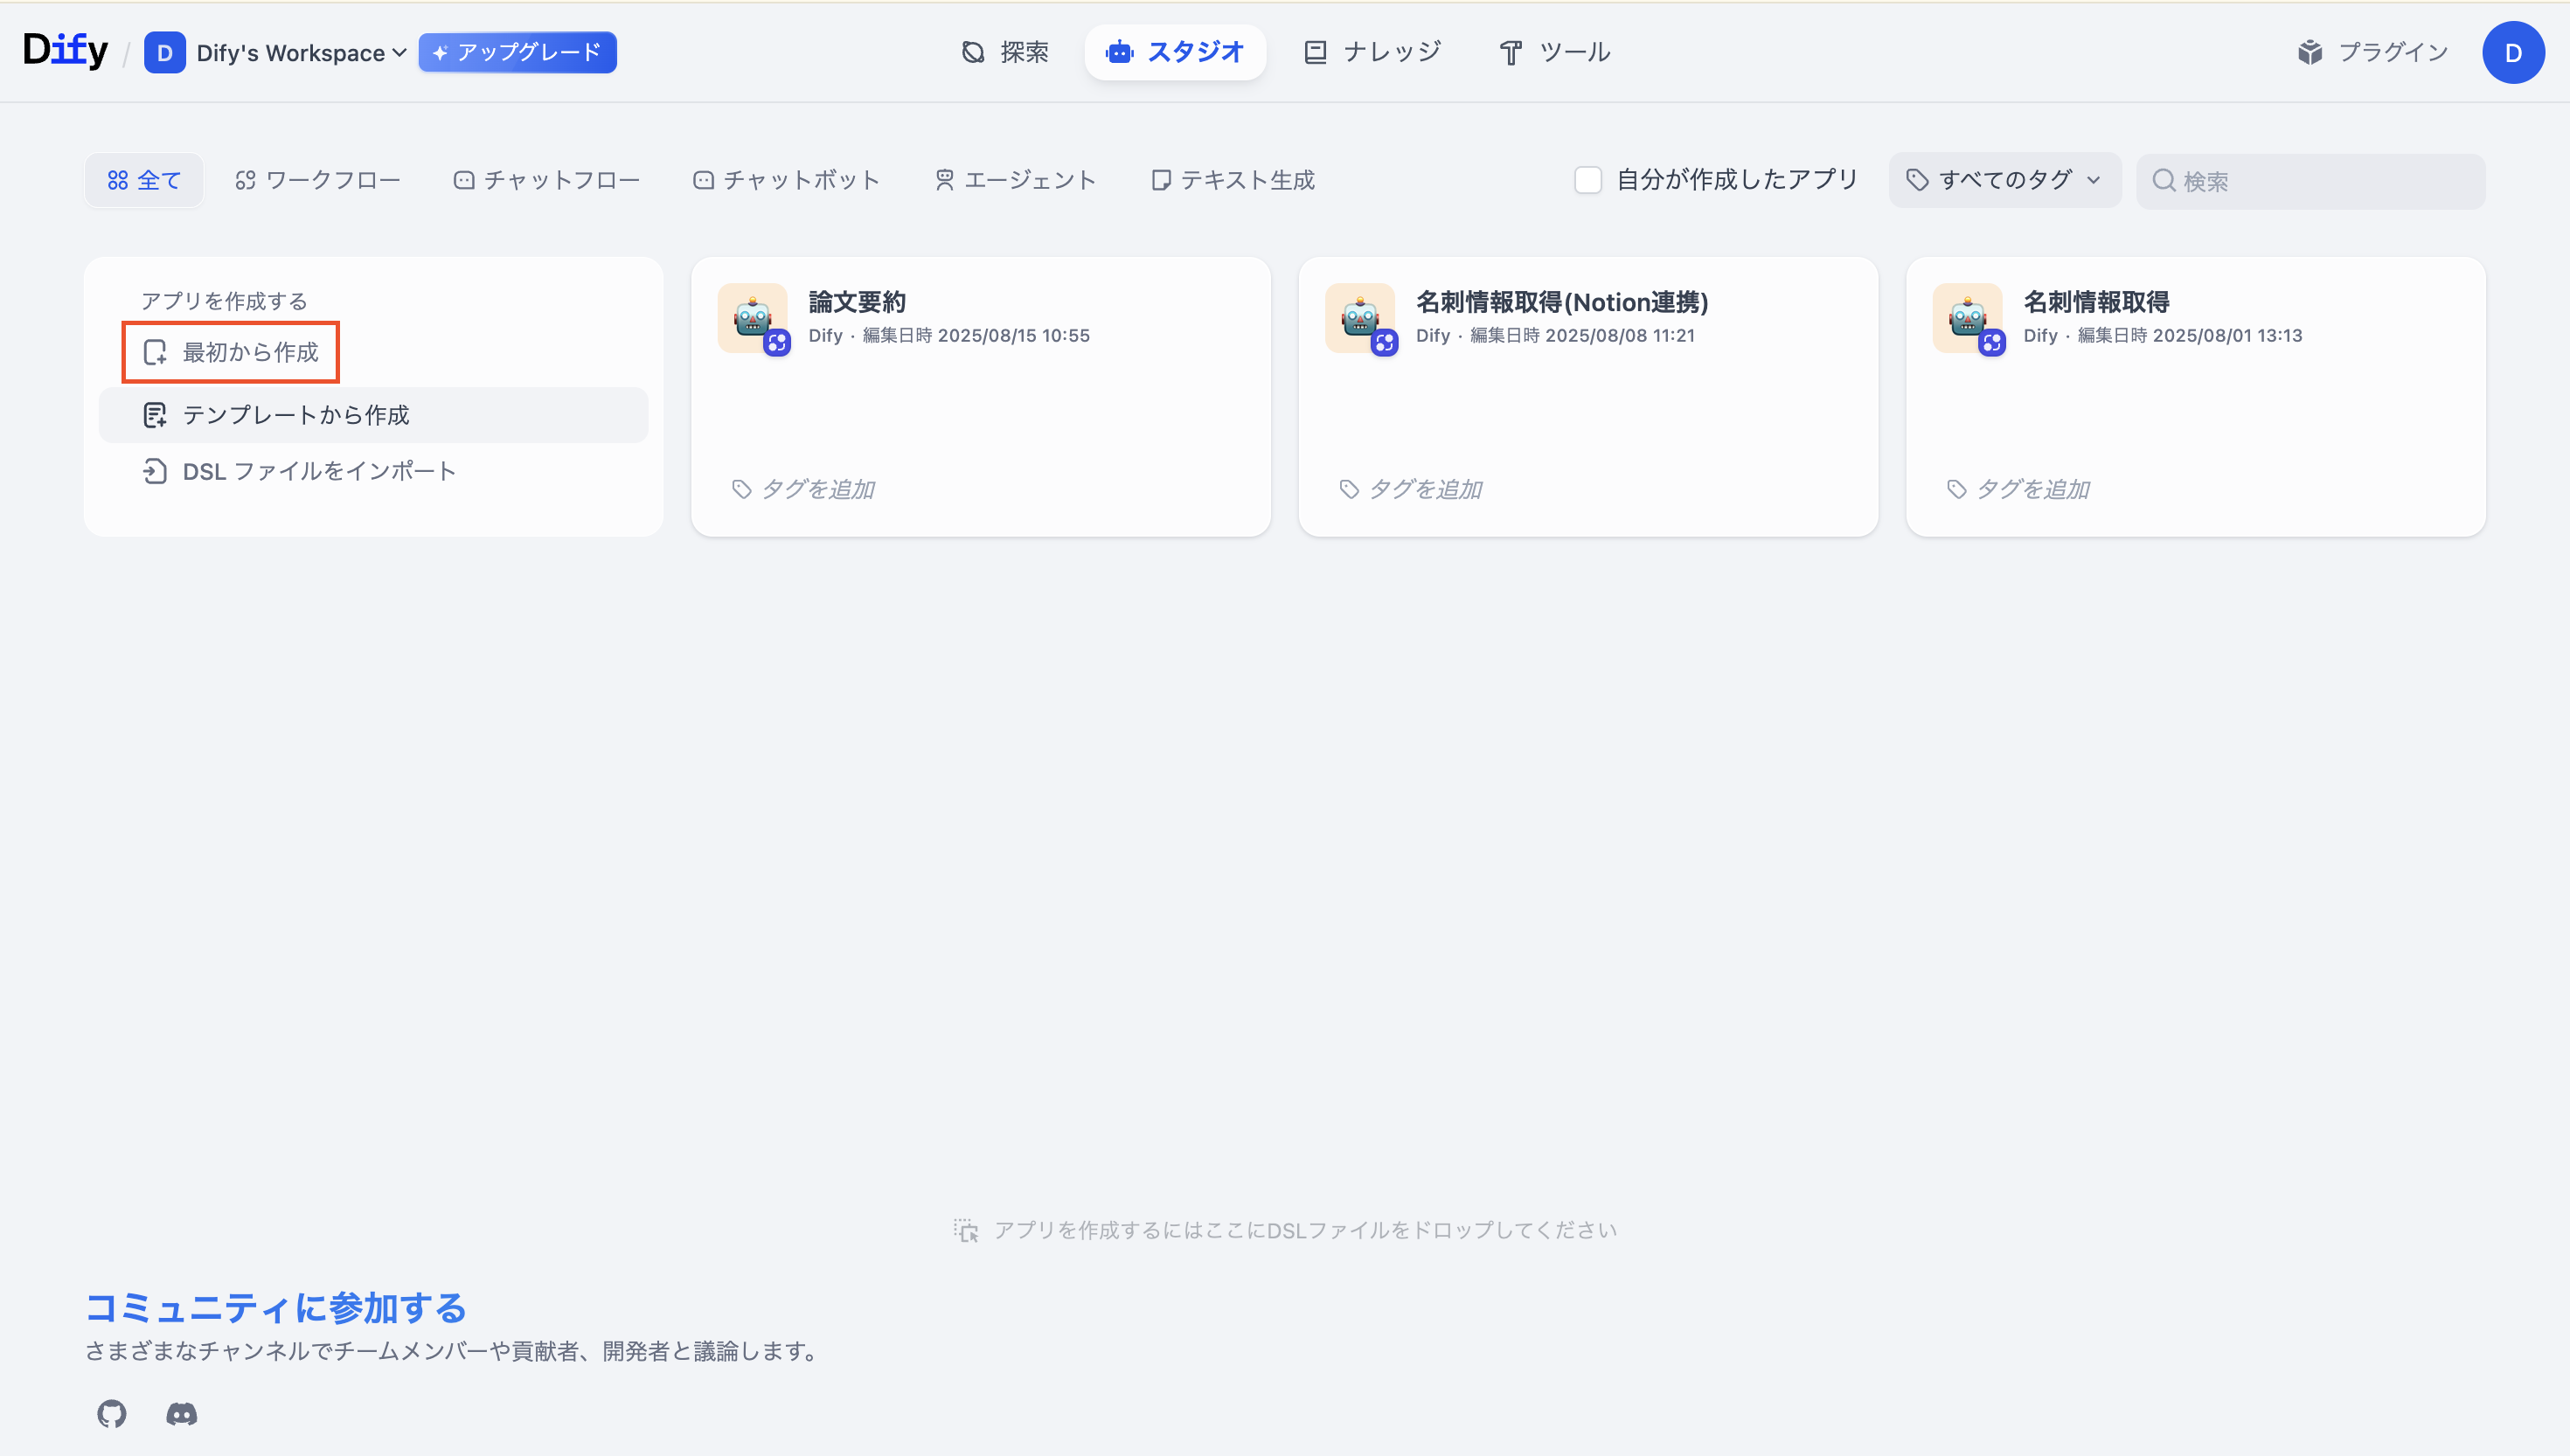Open the 探索 (Explore) section icon
The width and height of the screenshot is (2570, 1456).
click(x=973, y=52)
